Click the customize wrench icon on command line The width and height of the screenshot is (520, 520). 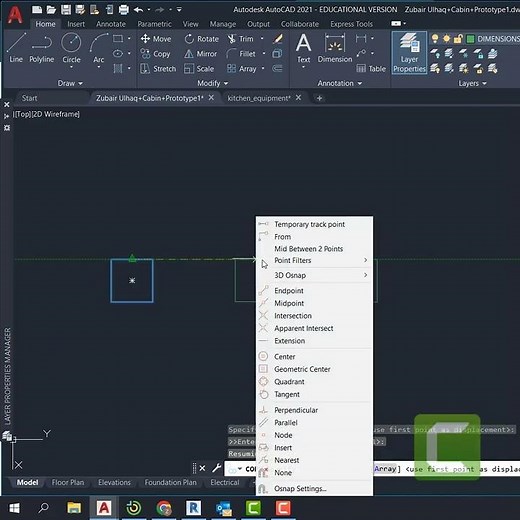click(x=217, y=468)
